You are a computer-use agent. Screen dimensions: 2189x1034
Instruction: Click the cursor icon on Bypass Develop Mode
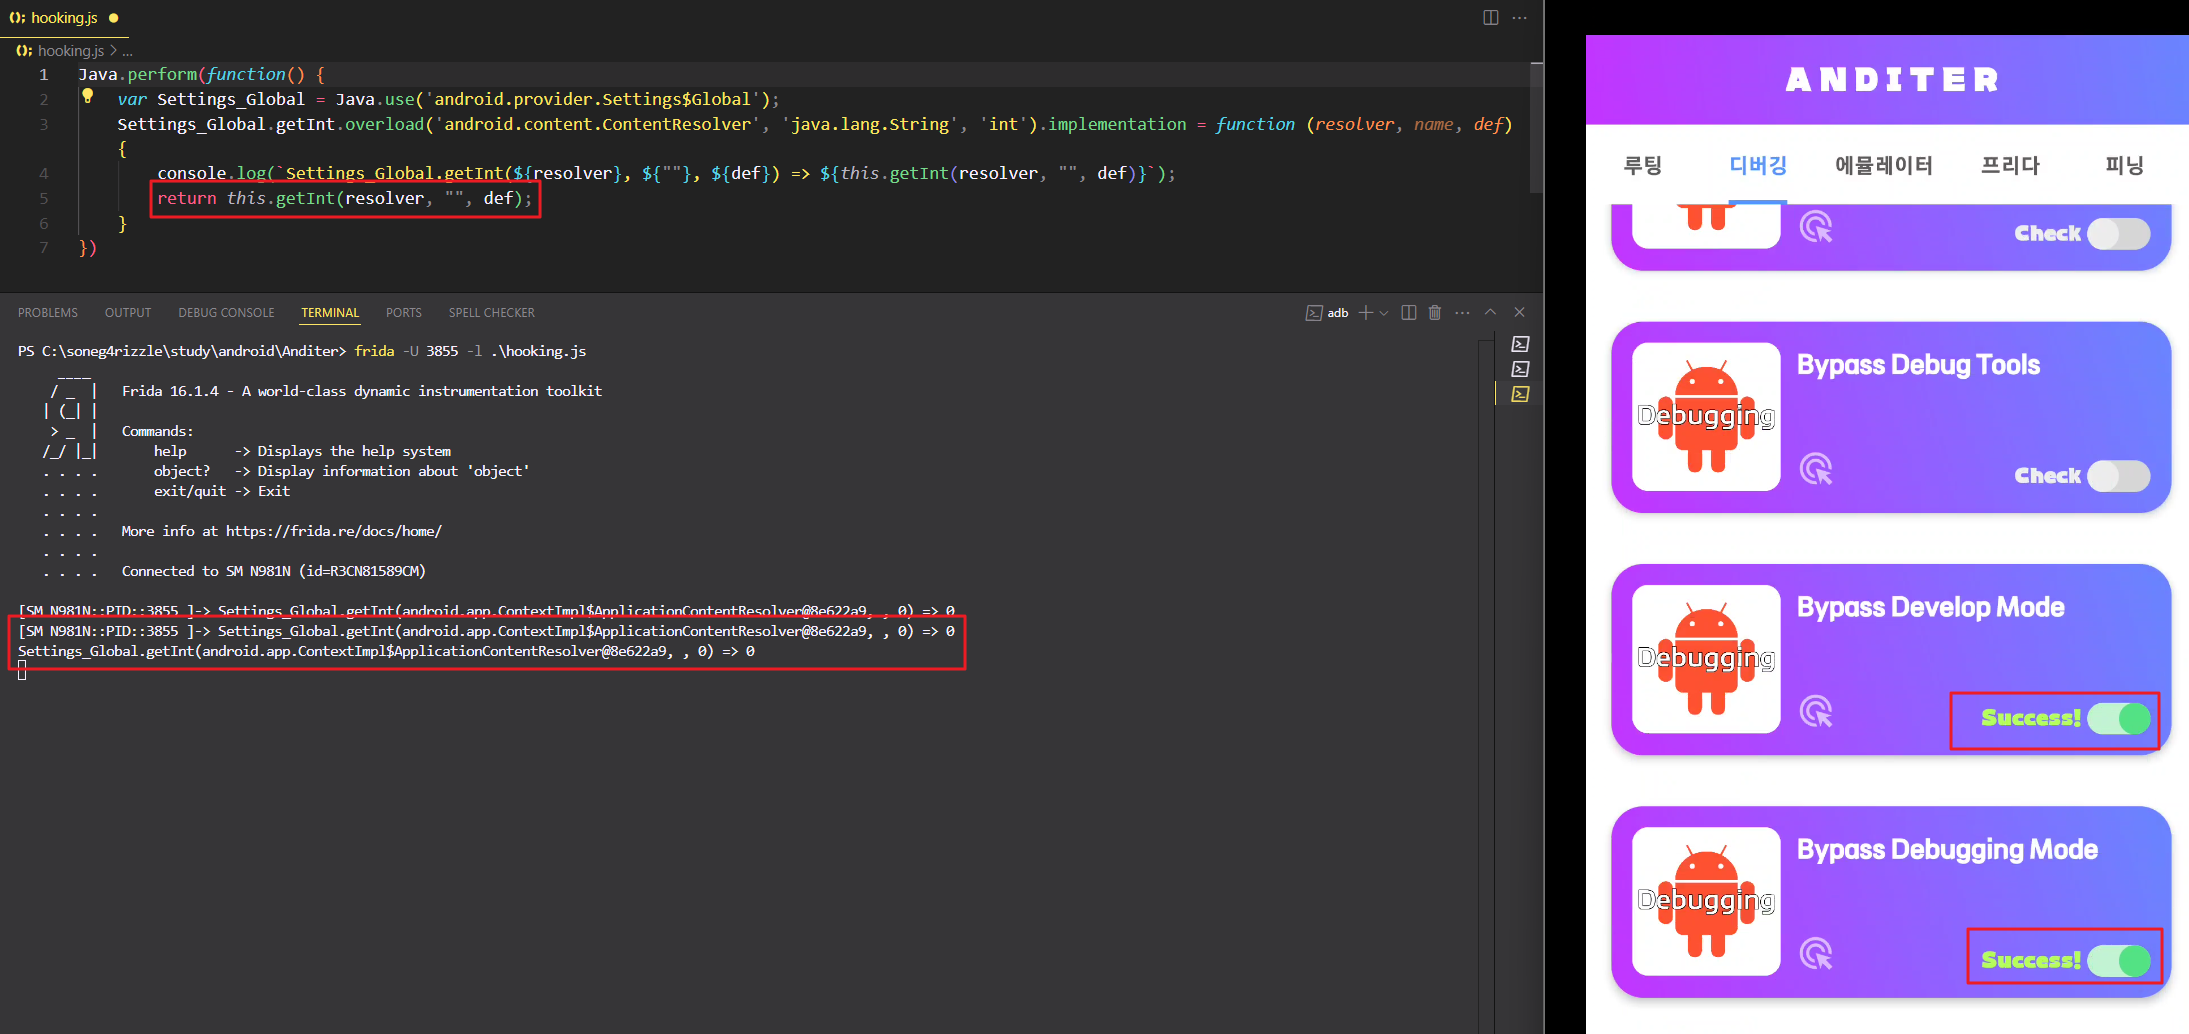pyautogui.click(x=1816, y=711)
